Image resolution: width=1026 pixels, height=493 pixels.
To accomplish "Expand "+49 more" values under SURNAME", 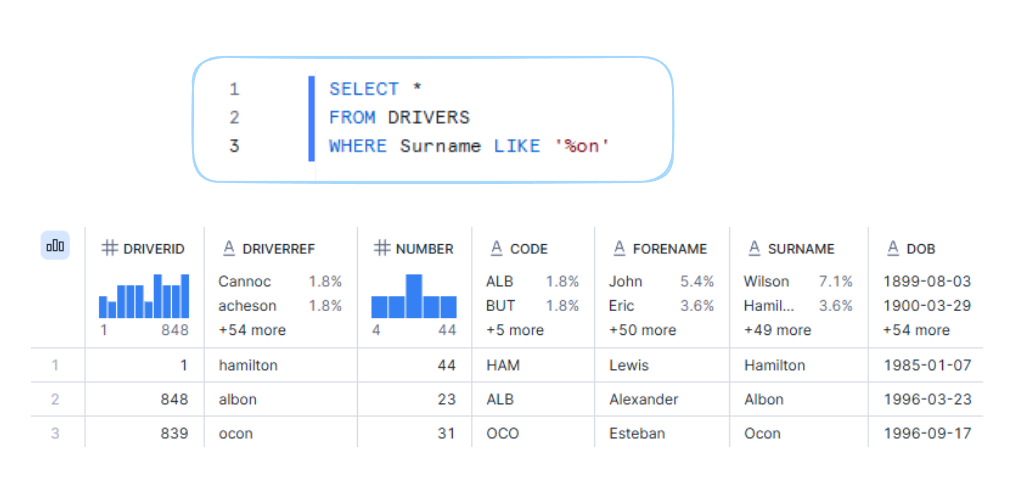I will tap(777, 330).
